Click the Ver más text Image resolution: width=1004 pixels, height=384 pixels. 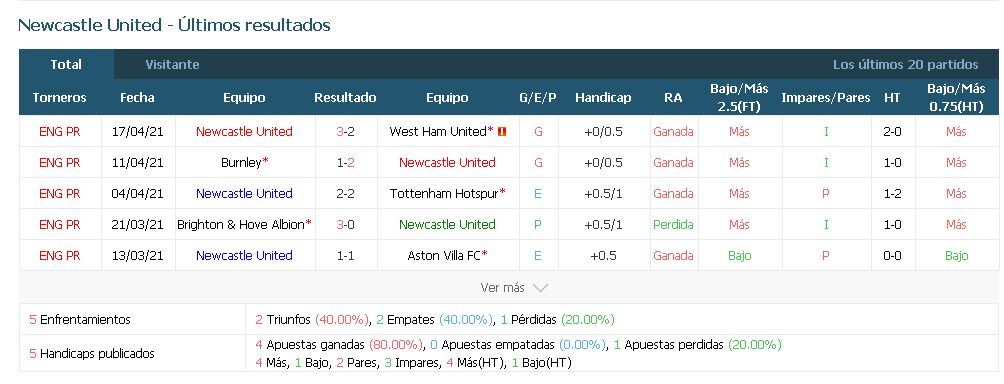(502, 288)
